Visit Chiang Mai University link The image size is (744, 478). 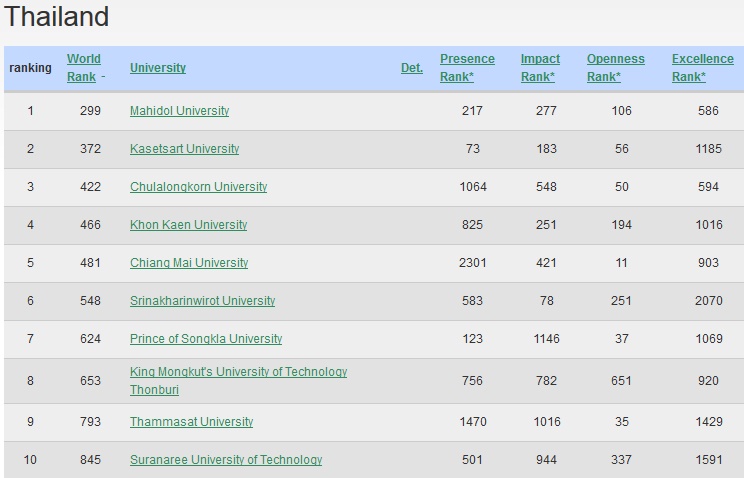point(188,263)
